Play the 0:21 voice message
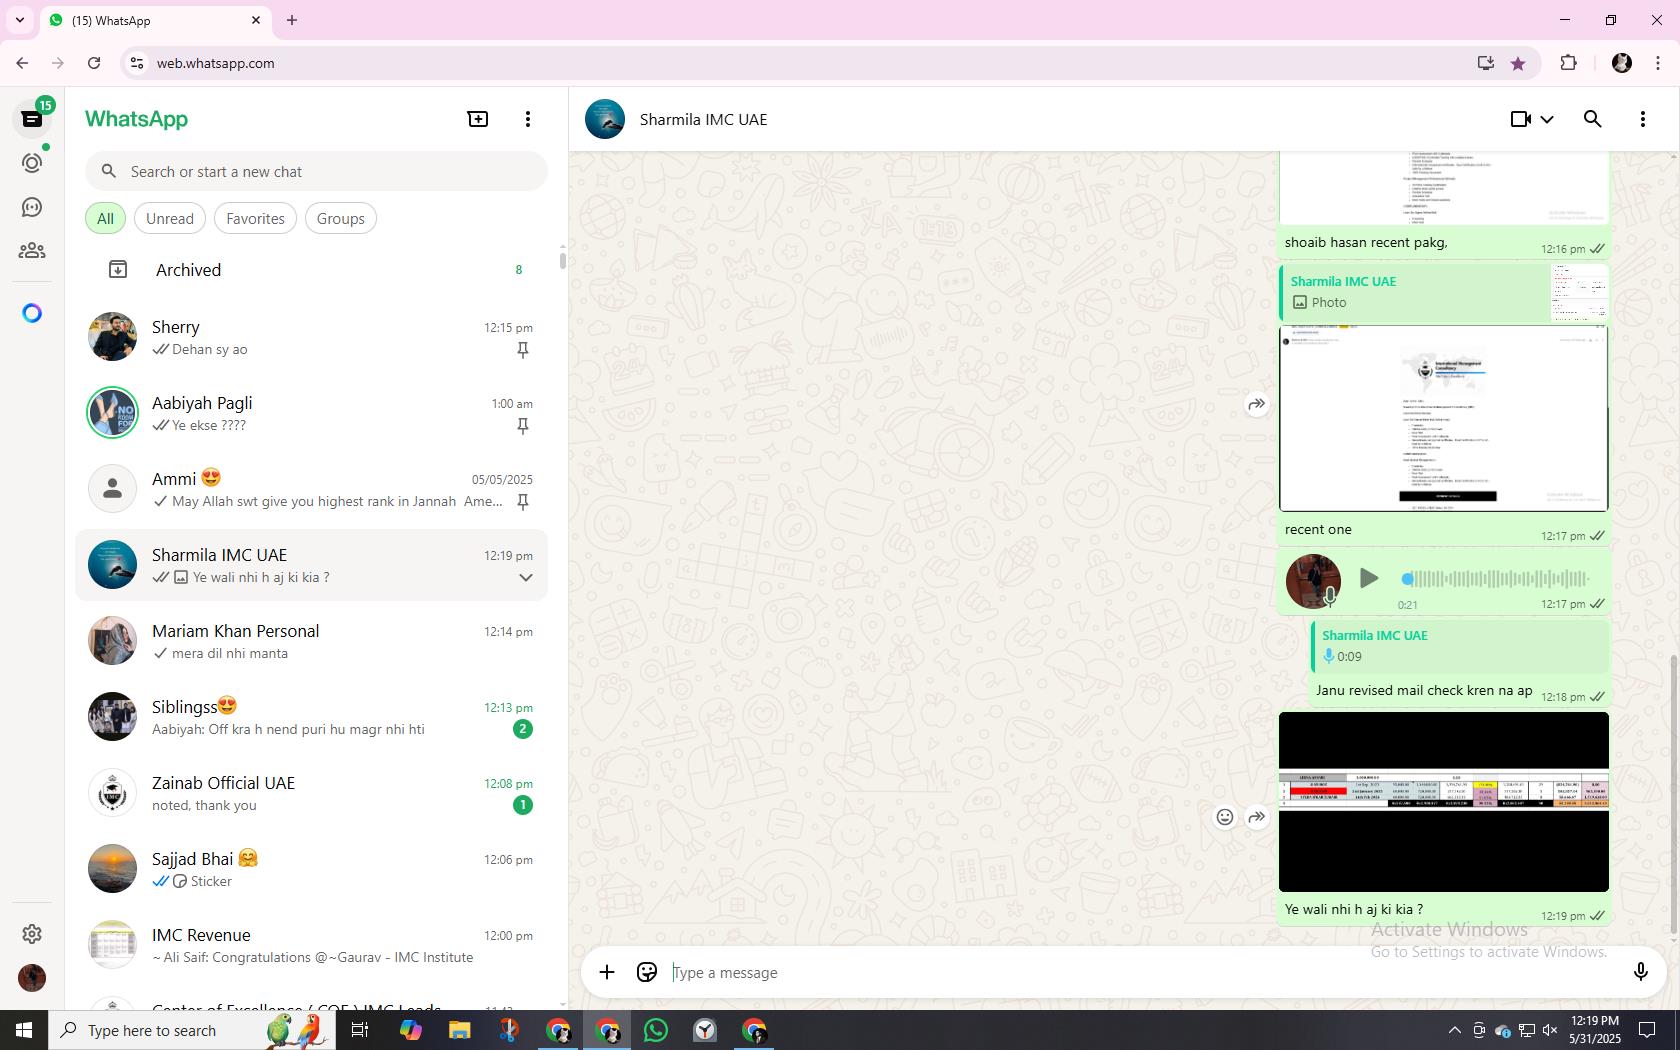The image size is (1680, 1050). 1369,578
